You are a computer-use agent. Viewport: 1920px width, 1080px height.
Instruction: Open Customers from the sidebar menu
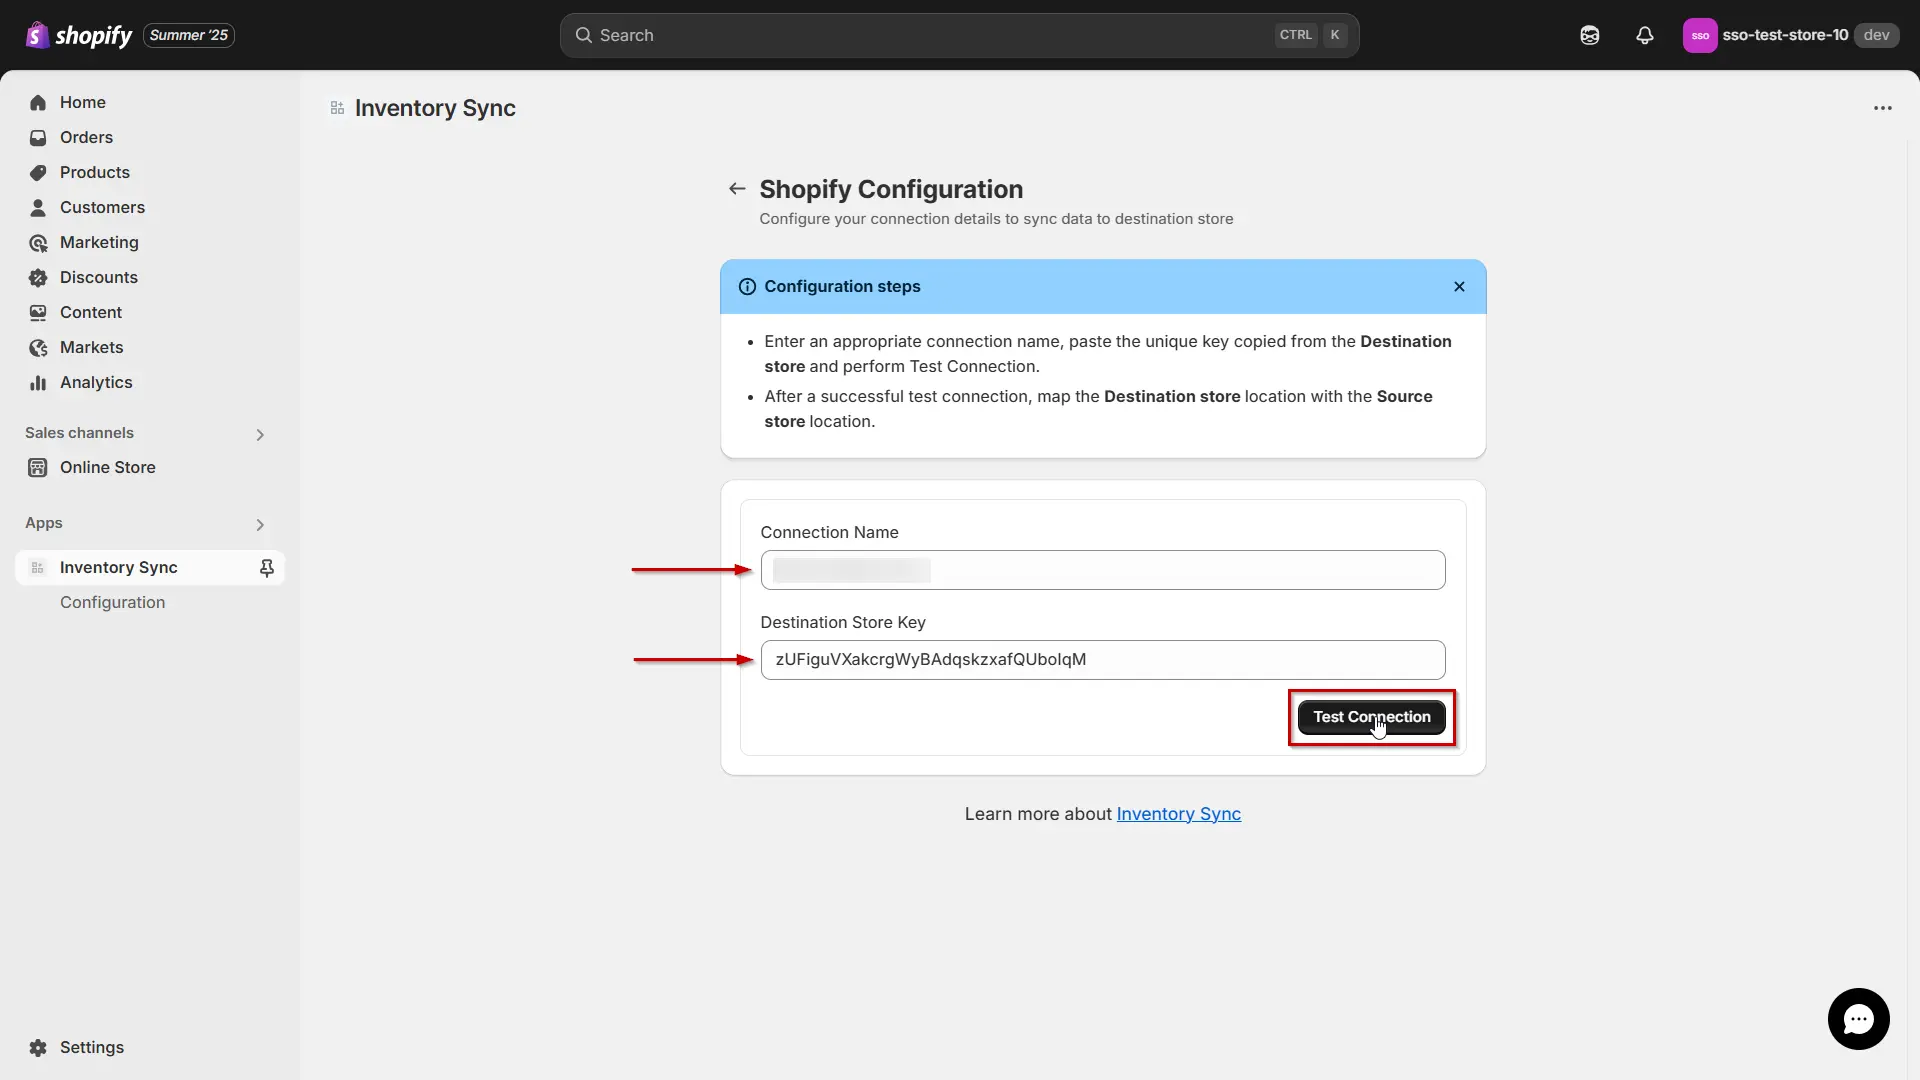103,207
